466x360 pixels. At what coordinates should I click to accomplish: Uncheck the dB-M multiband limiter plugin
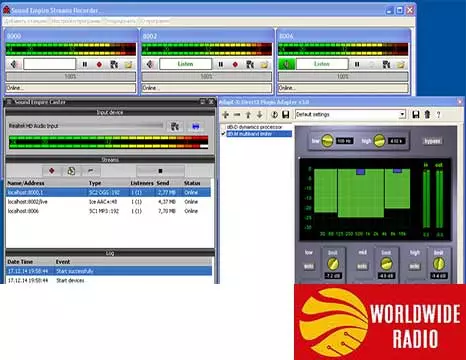pos(223,134)
